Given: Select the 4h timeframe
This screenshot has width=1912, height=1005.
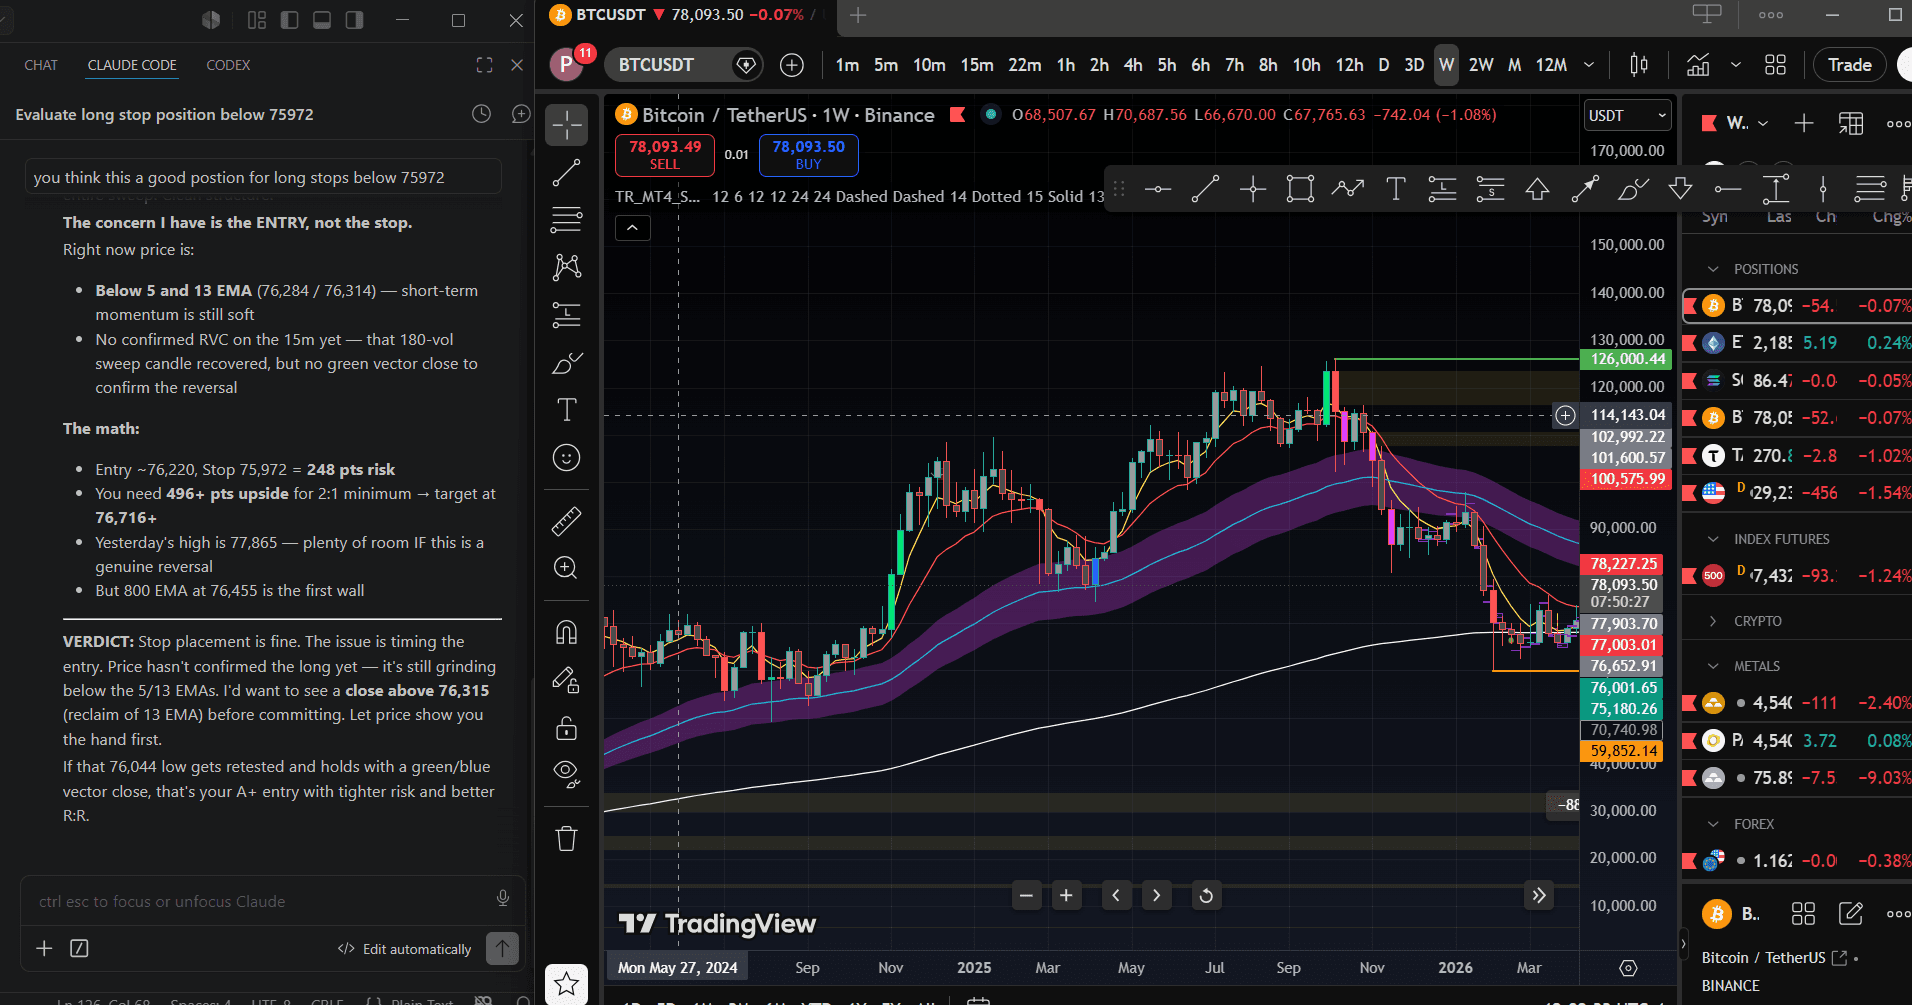Looking at the screenshot, I should [1133, 65].
